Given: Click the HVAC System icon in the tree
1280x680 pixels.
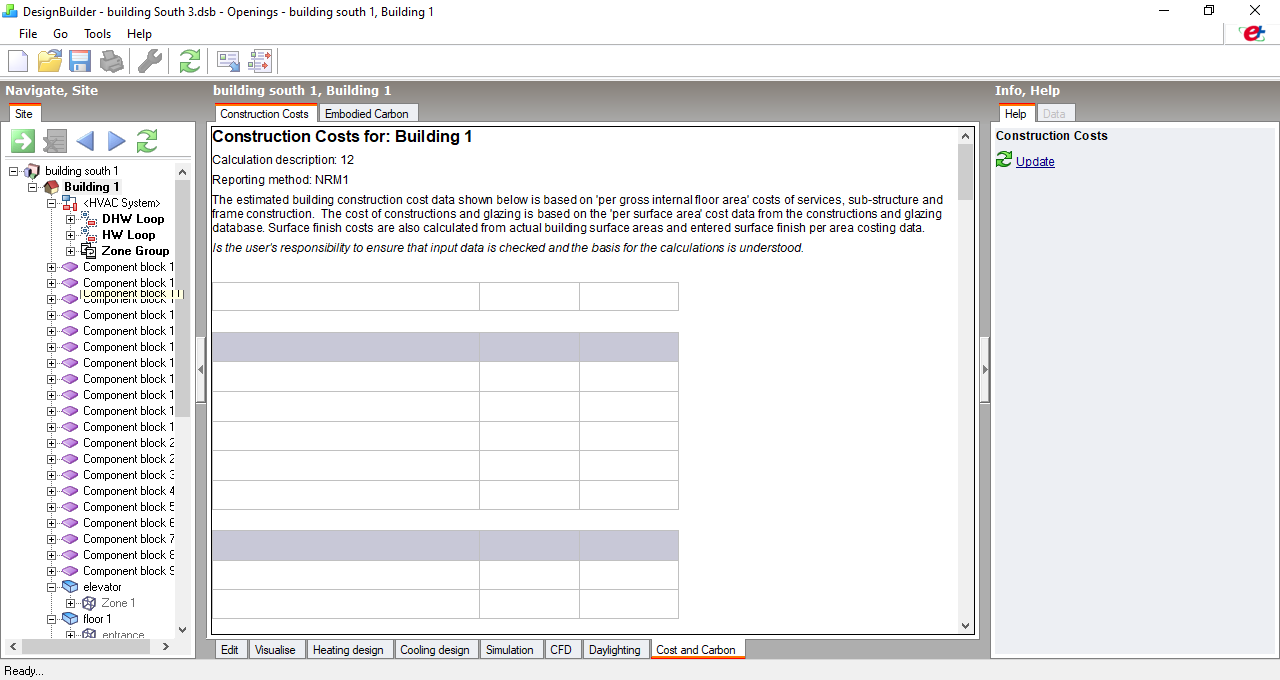Looking at the screenshot, I should [x=70, y=203].
